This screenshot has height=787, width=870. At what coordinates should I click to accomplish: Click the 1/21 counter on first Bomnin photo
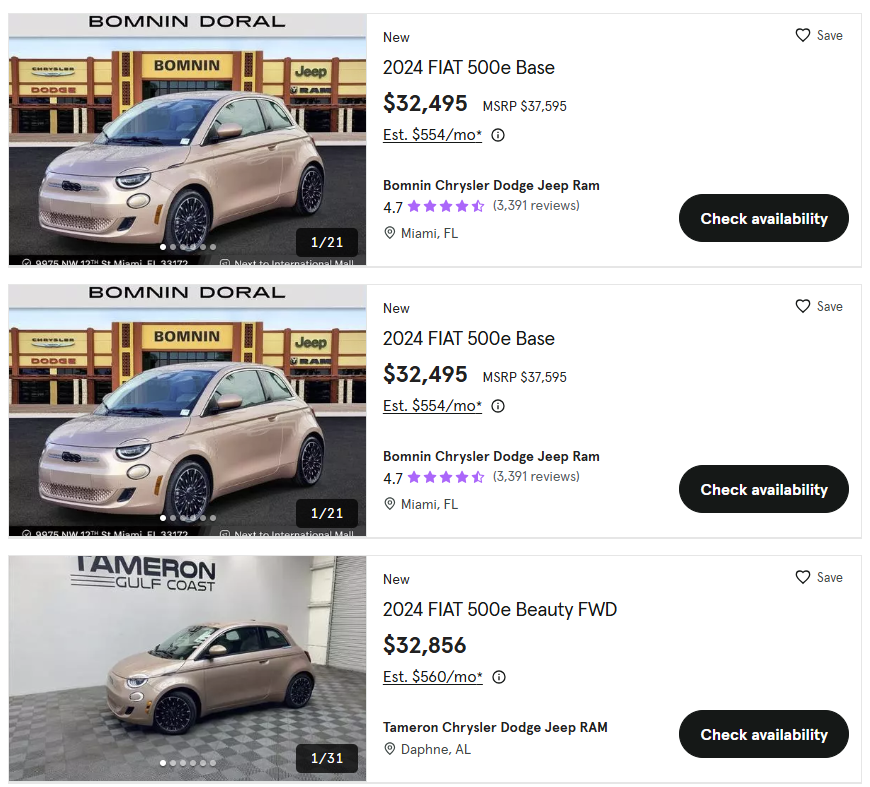tap(326, 242)
